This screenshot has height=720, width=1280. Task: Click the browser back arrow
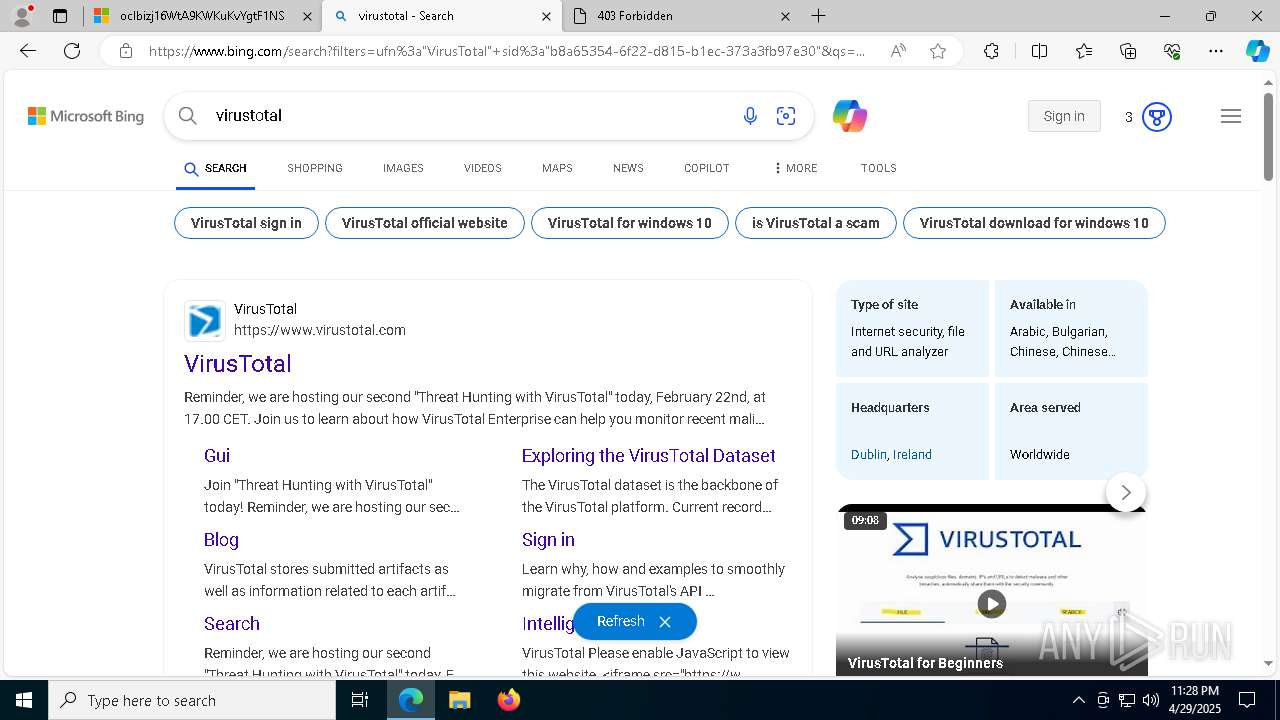point(28,51)
